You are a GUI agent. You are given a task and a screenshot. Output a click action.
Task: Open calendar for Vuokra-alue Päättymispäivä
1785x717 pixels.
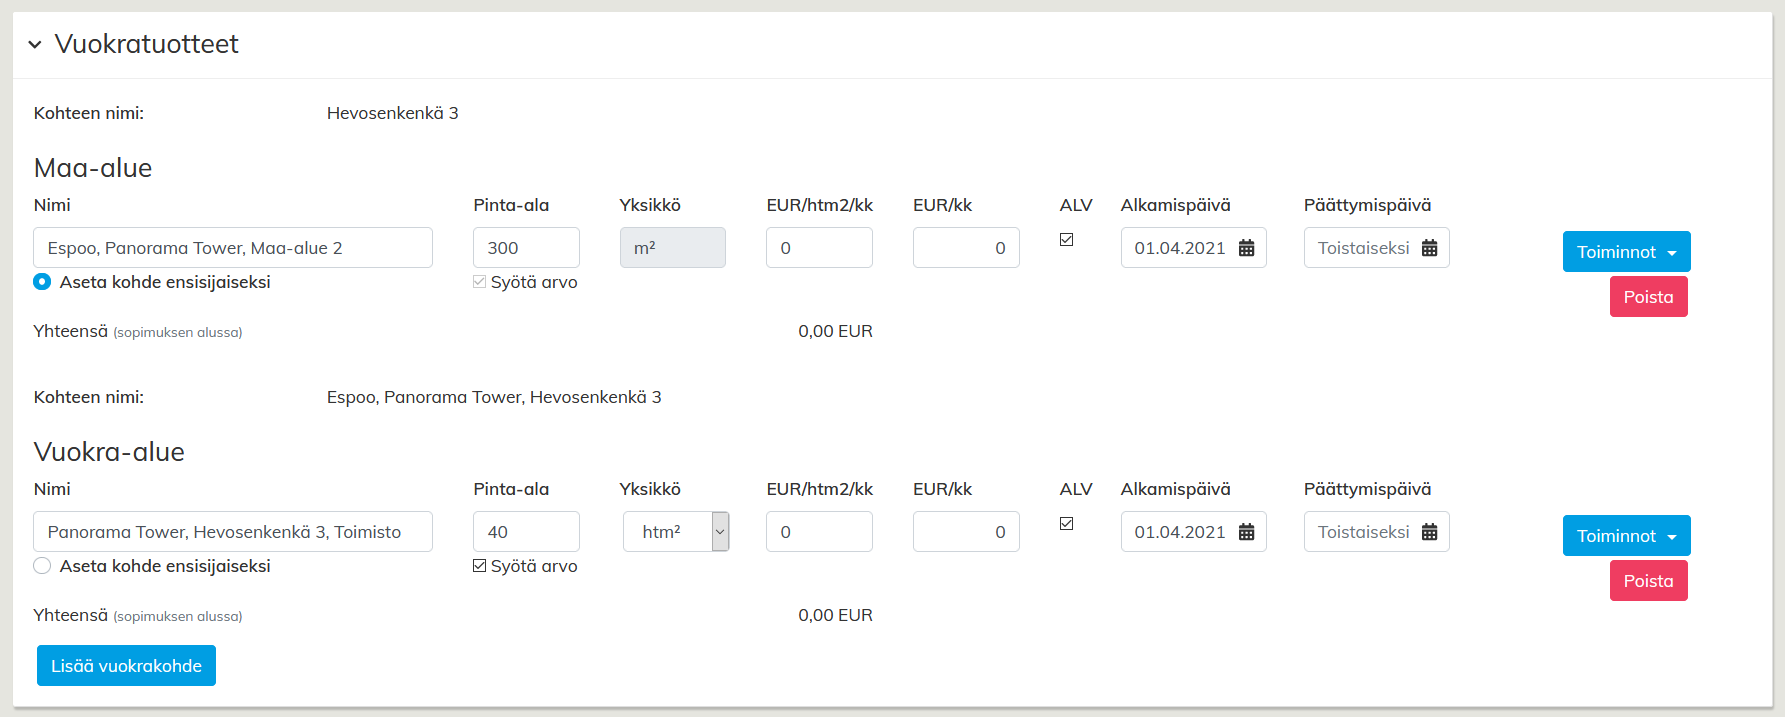[x=1429, y=532]
